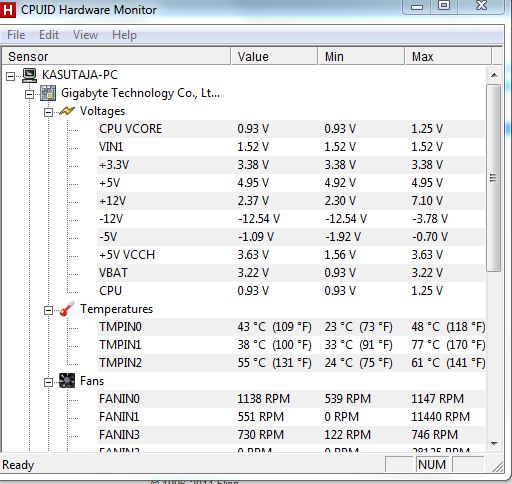
Task: Open the File menu
Action: click(x=16, y=35)
